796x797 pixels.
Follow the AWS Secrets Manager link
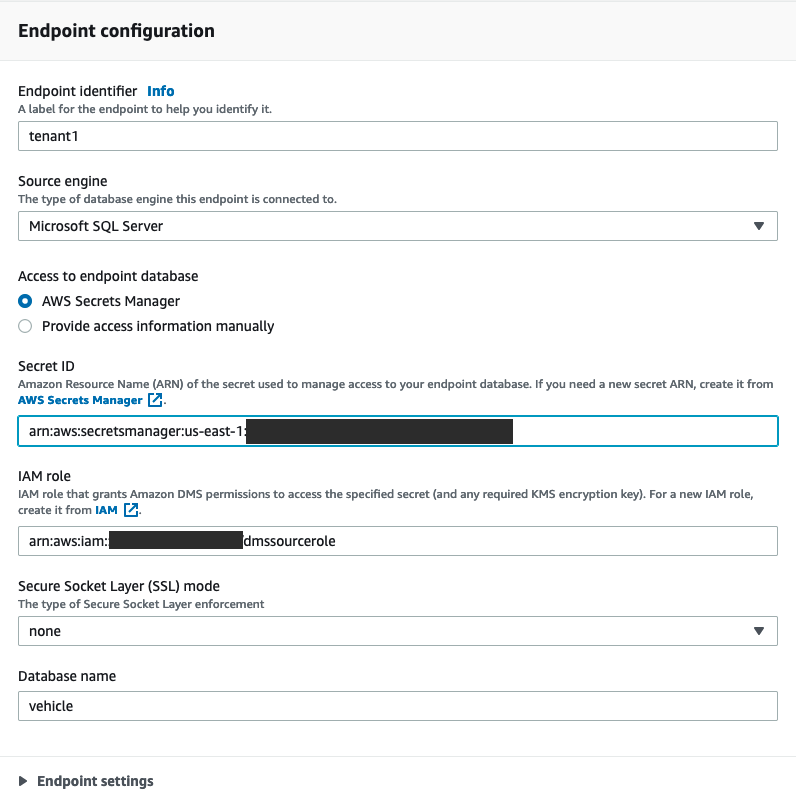pos(80,400)
